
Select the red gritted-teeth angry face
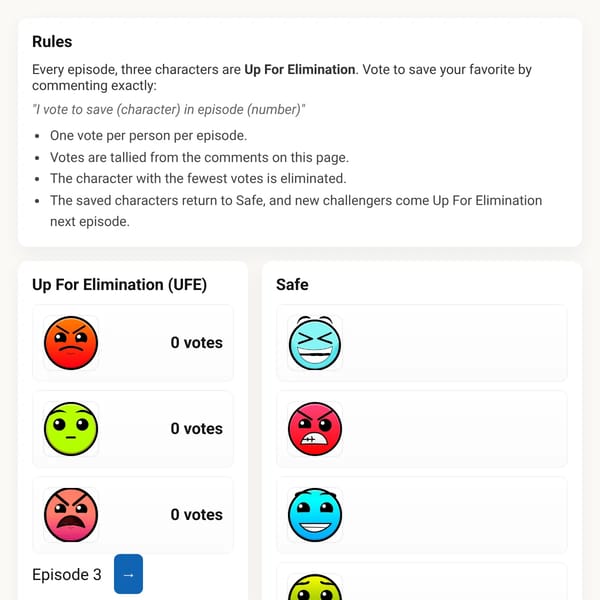pos(315,429)
